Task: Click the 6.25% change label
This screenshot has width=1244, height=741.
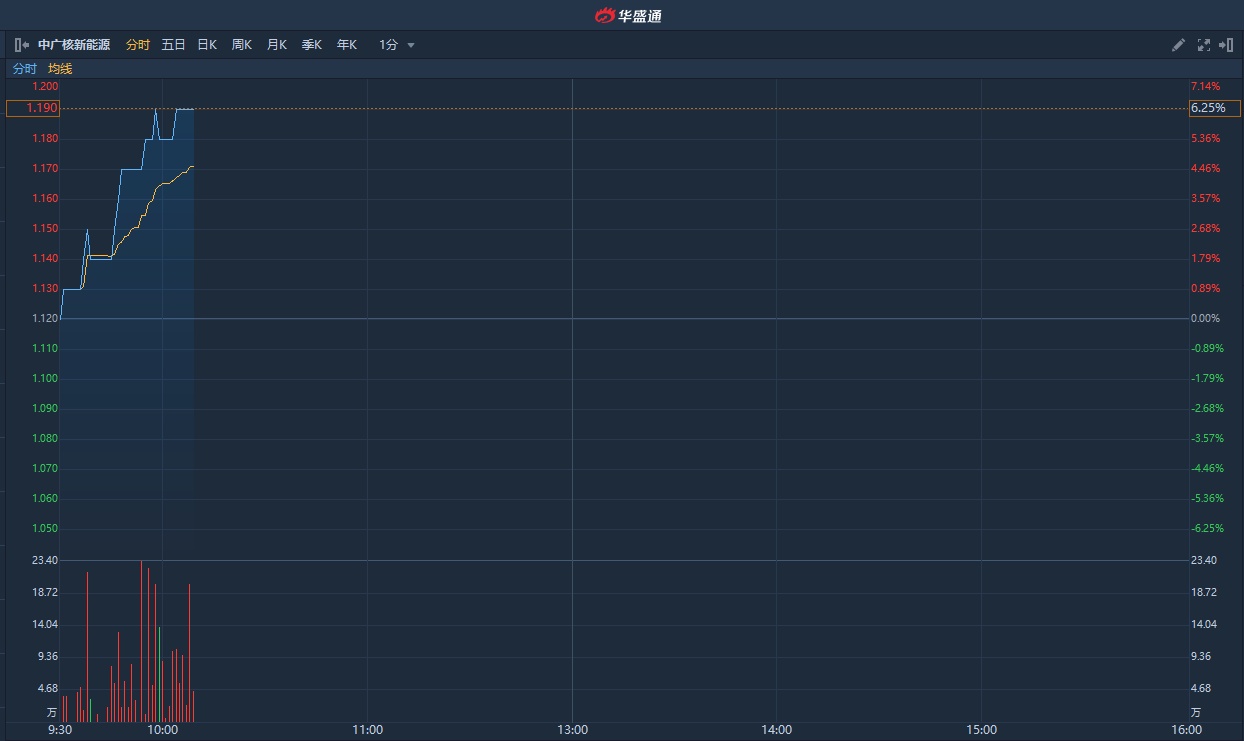Action: [1214, 108]
